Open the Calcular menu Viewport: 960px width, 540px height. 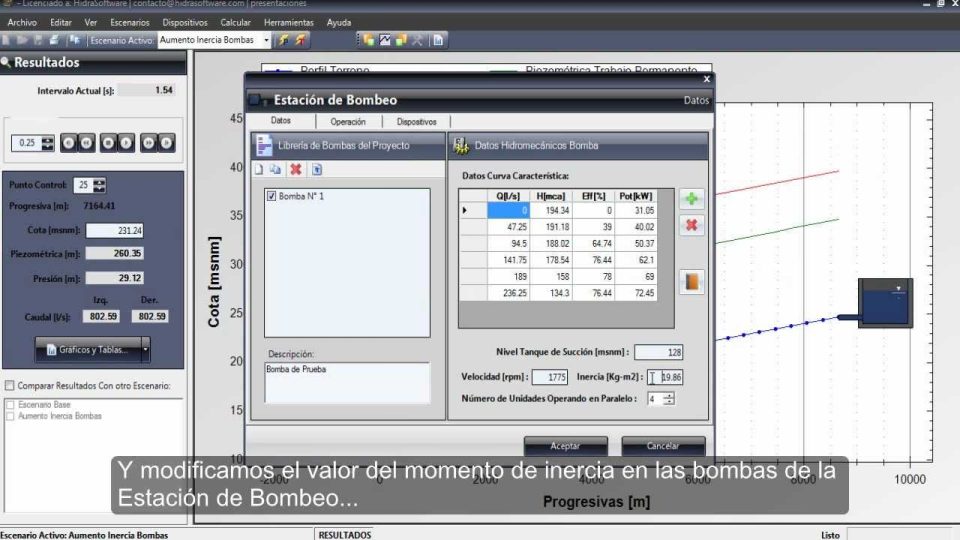coord(236,22)
